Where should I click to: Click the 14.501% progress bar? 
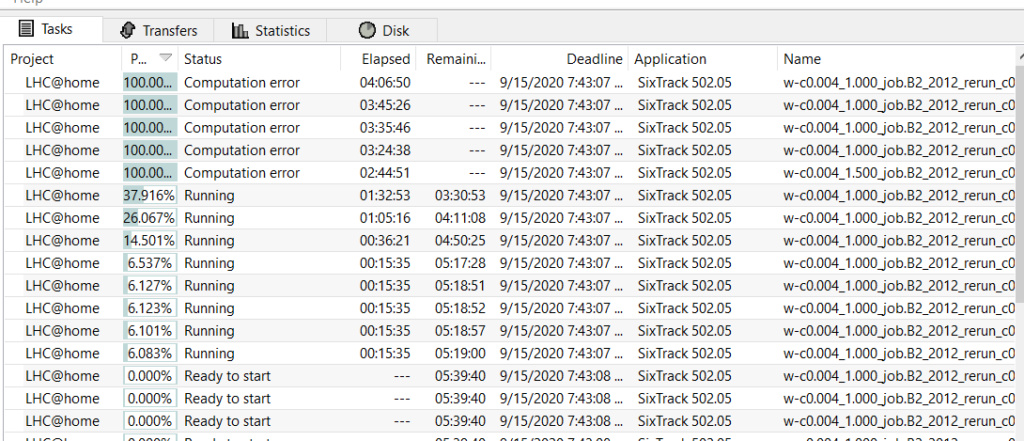click(150, 240)
